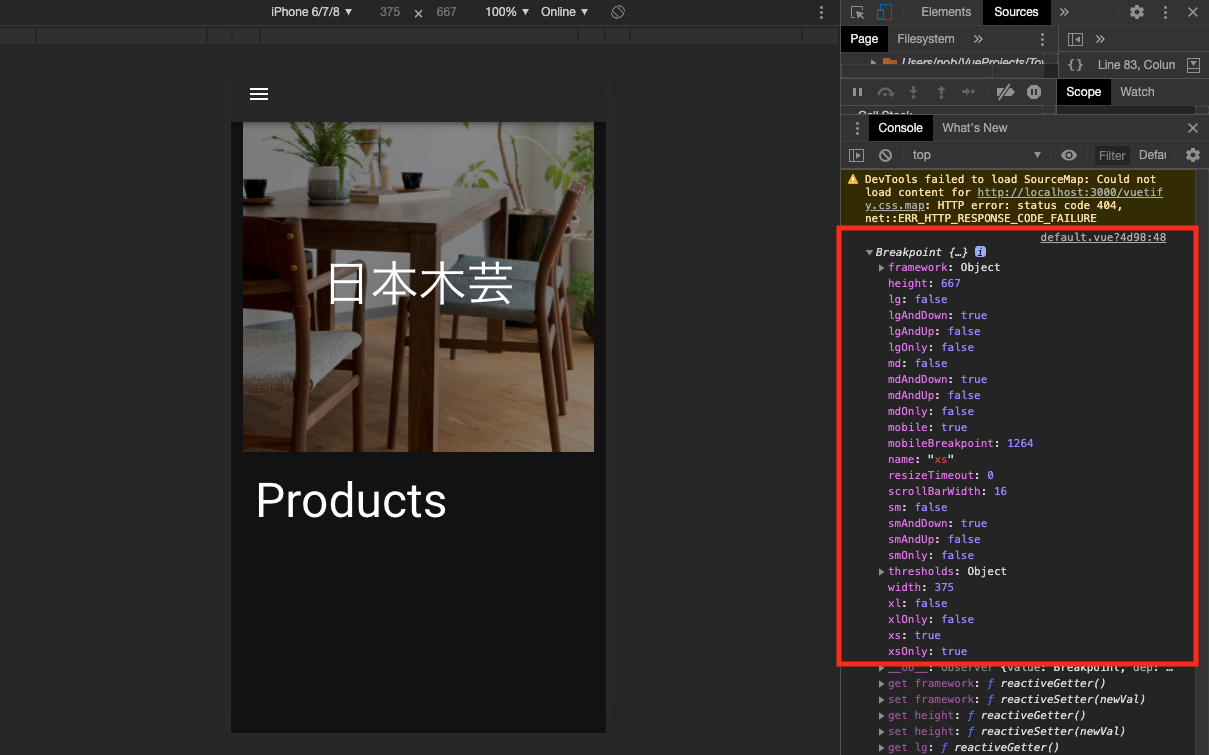Select the Filesystem navigator tab
Screen dimensions: 1209x755
(925, 39)
